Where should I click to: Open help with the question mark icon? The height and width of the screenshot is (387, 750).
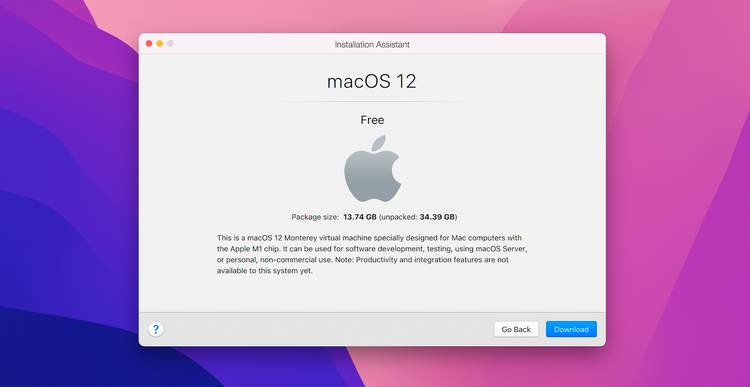pos(156,329)
